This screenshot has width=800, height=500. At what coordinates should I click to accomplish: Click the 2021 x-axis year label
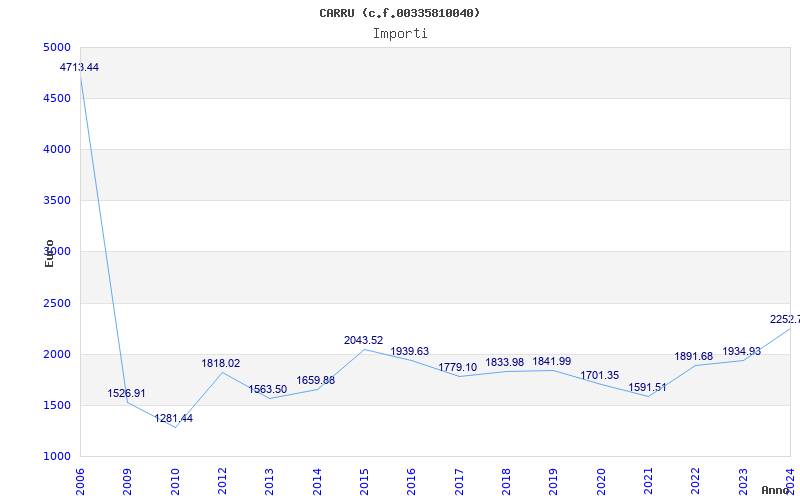tap(648, 482)
